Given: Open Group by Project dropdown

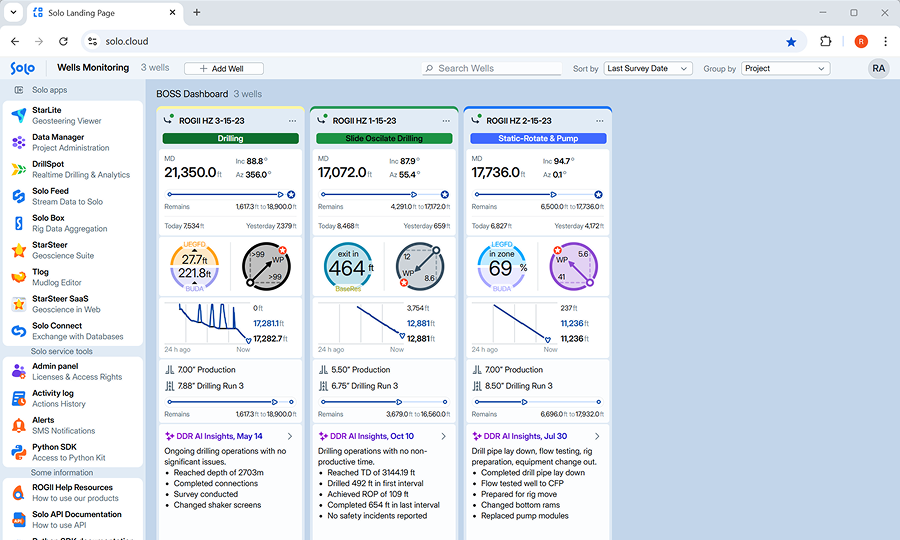Looking at the screenshot, I should click(x=786, y=68).
